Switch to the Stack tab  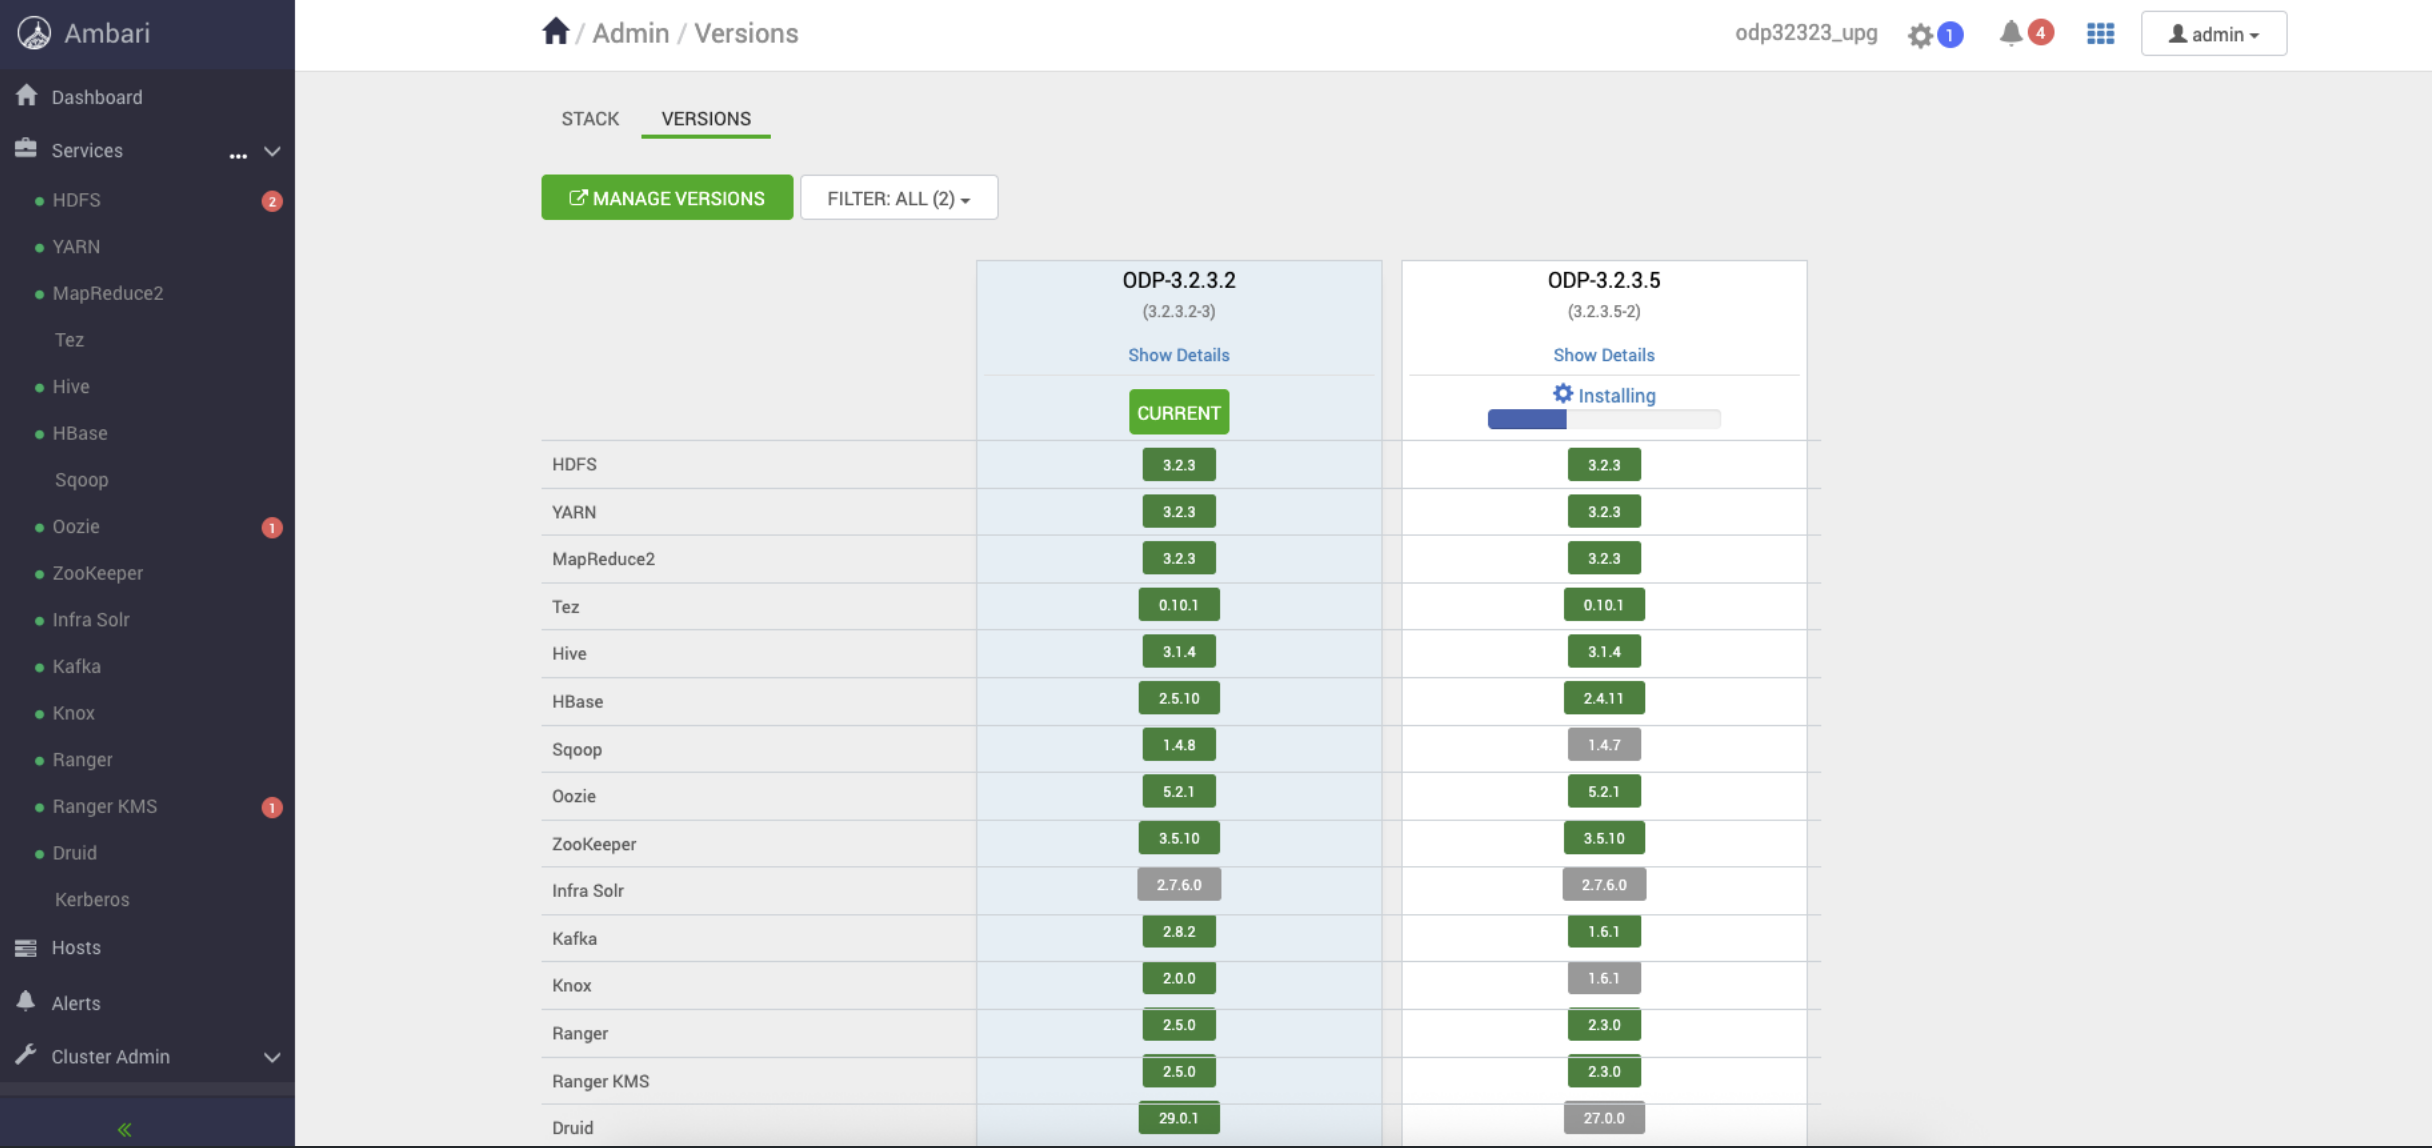pyautogui.click(x=590, y=118)
